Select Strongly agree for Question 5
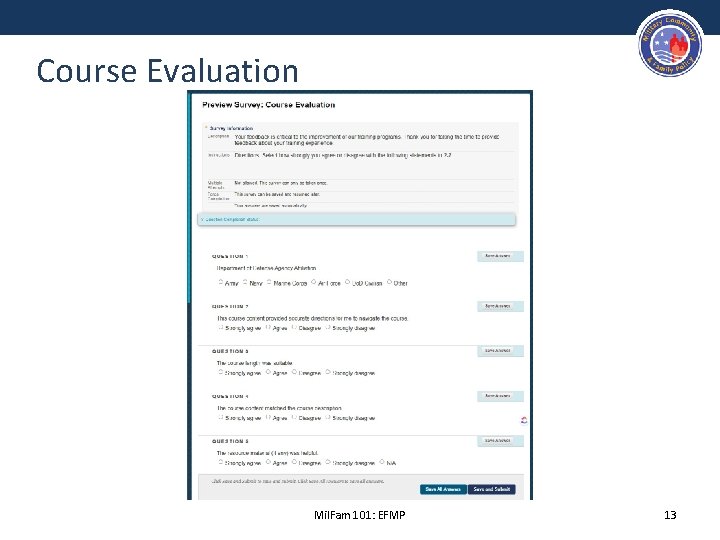This screenshot has height=540, width=720. [x=221, y=462]
